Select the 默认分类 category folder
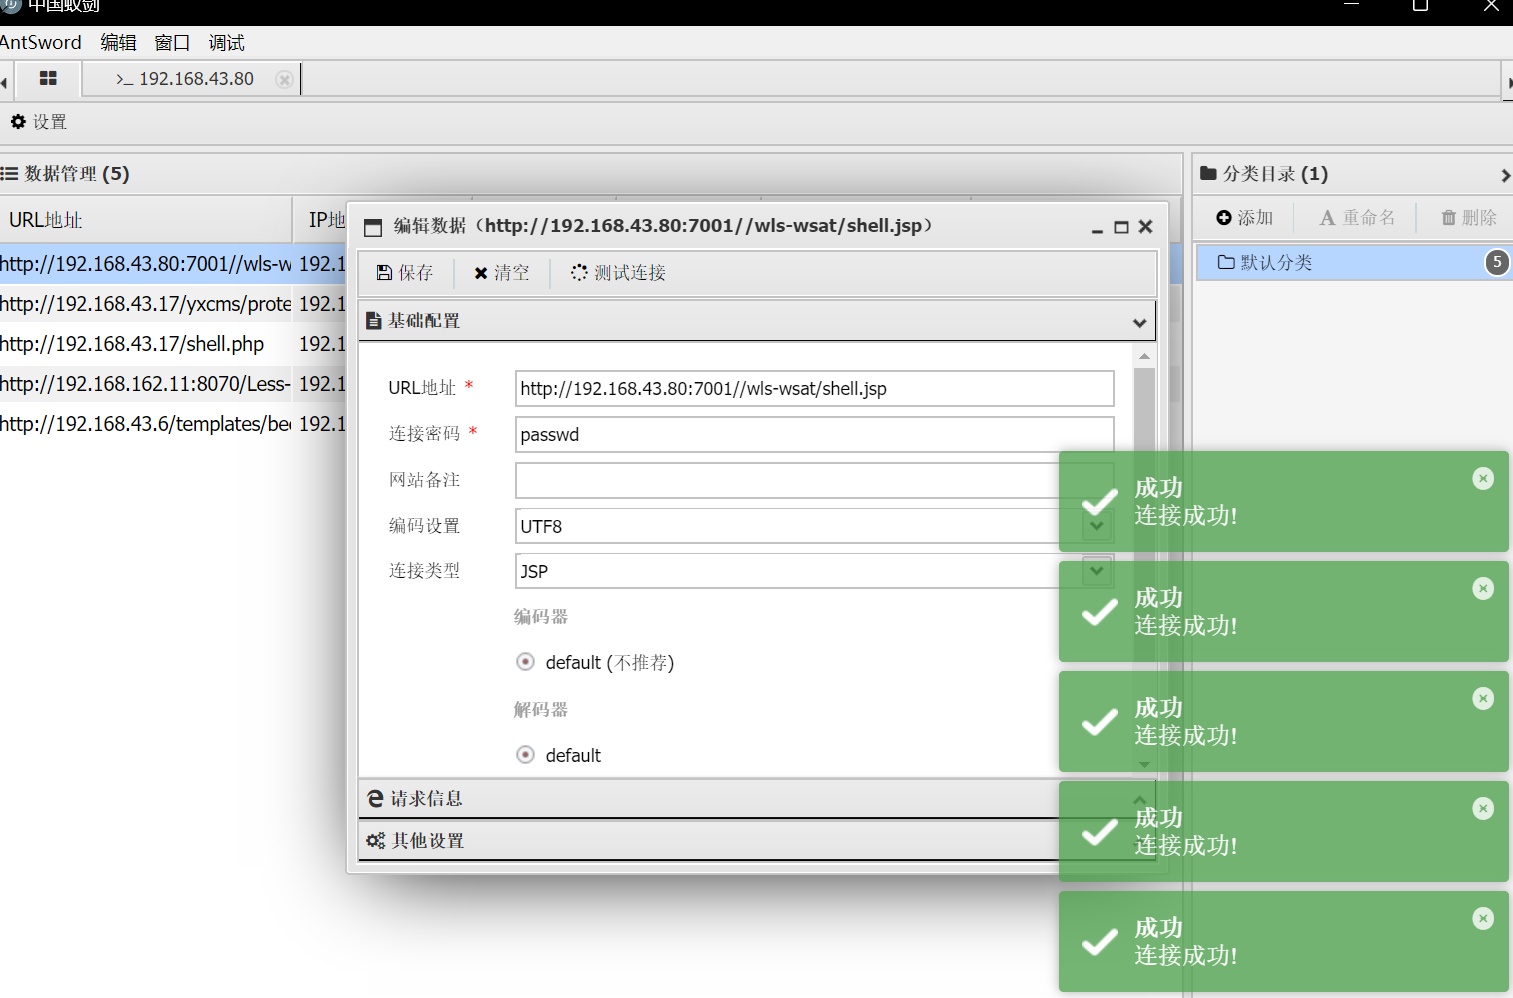The image size is (1513, 998). 1353,262
